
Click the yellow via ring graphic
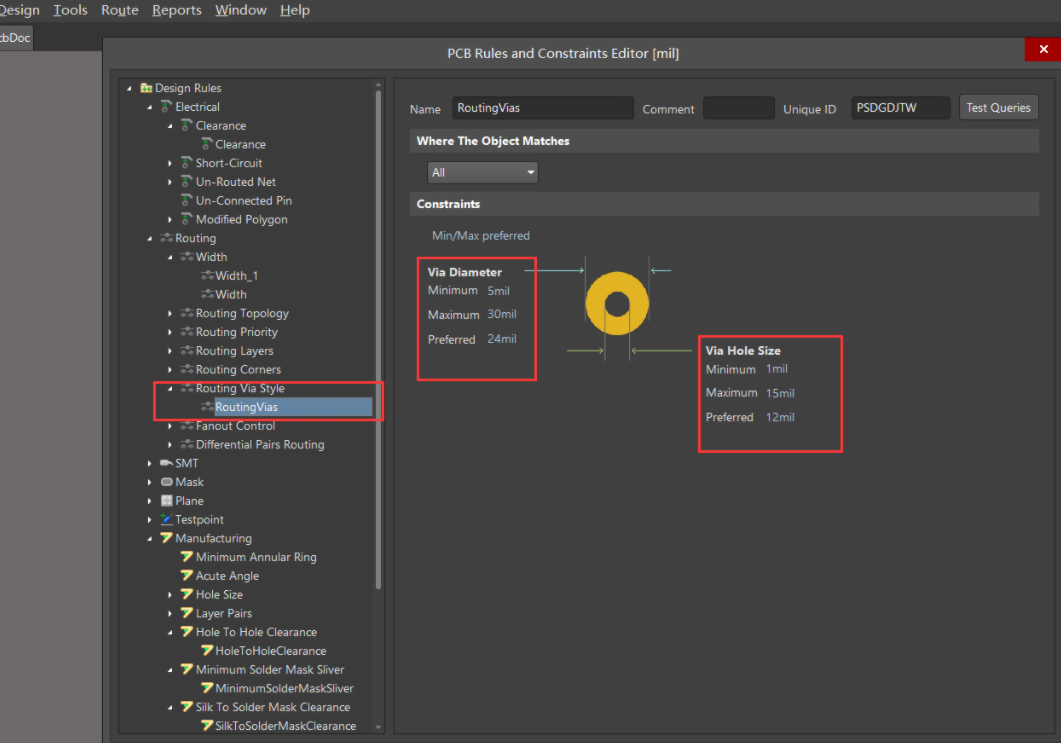tap(617, 303)
